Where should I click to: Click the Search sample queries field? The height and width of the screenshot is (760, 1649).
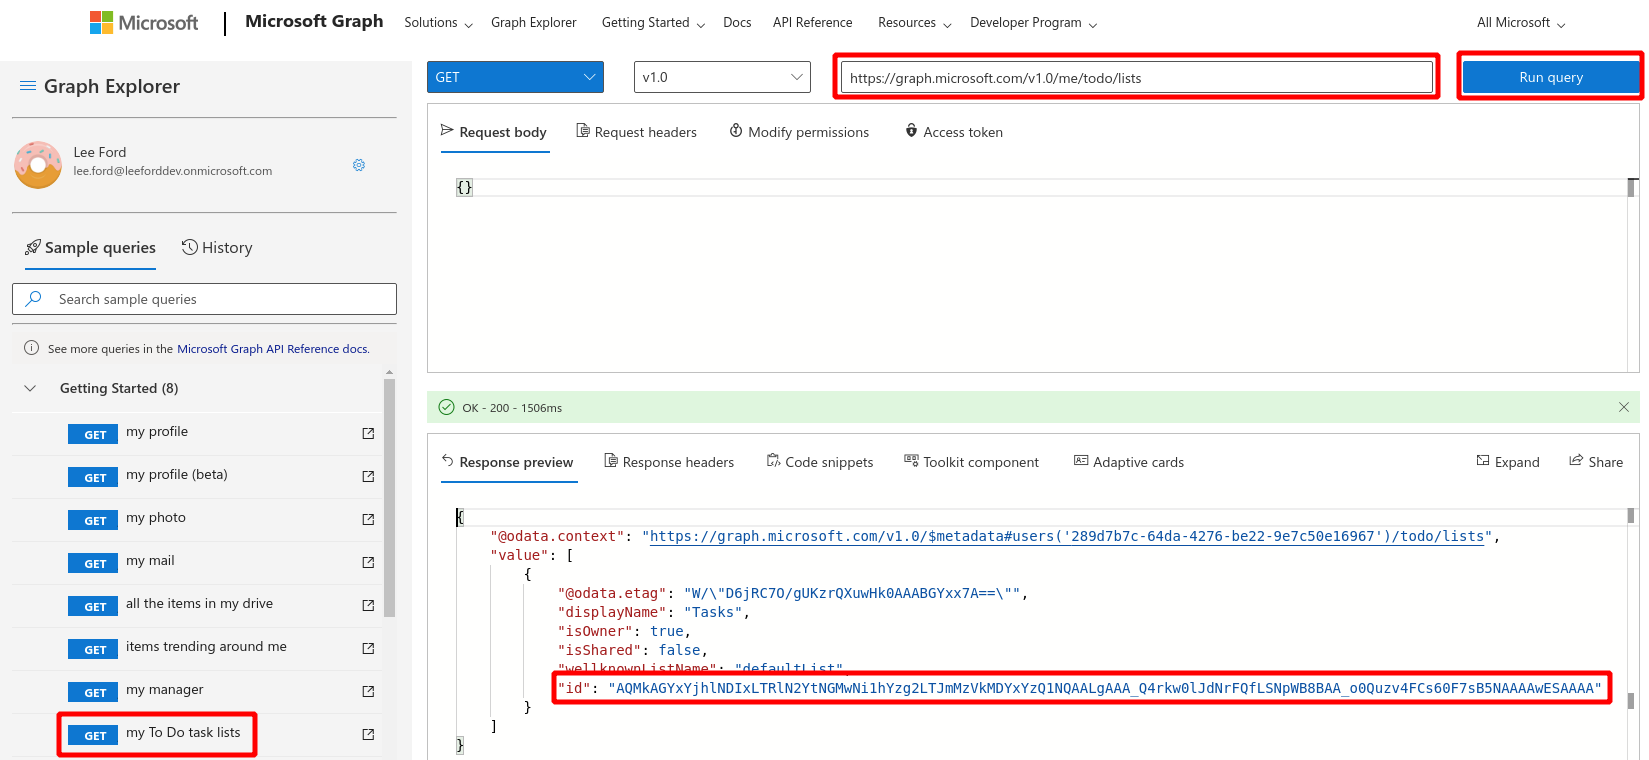coord(204,299)
